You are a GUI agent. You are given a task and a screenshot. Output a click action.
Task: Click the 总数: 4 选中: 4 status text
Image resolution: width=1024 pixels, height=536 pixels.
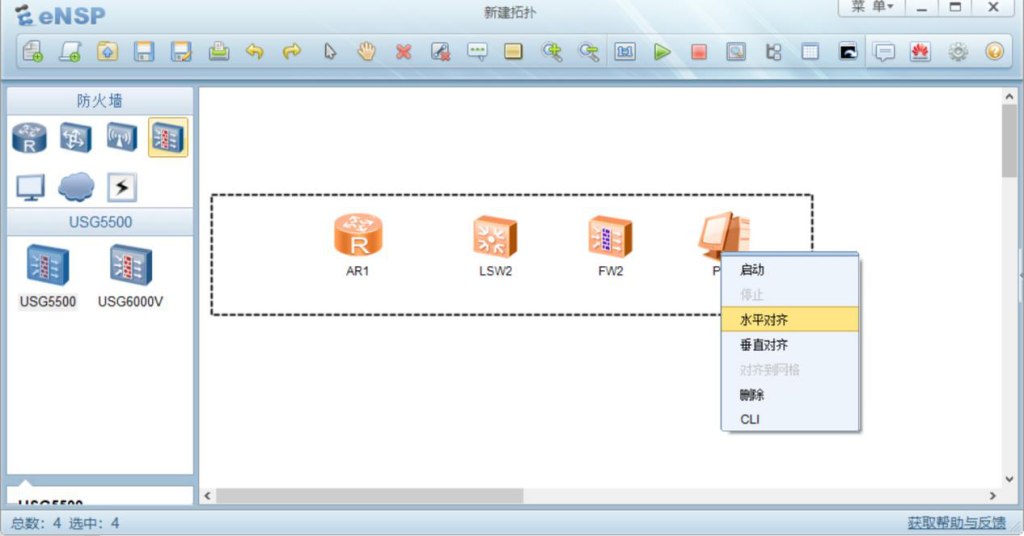pyautogui.click(x=65, y=523)
